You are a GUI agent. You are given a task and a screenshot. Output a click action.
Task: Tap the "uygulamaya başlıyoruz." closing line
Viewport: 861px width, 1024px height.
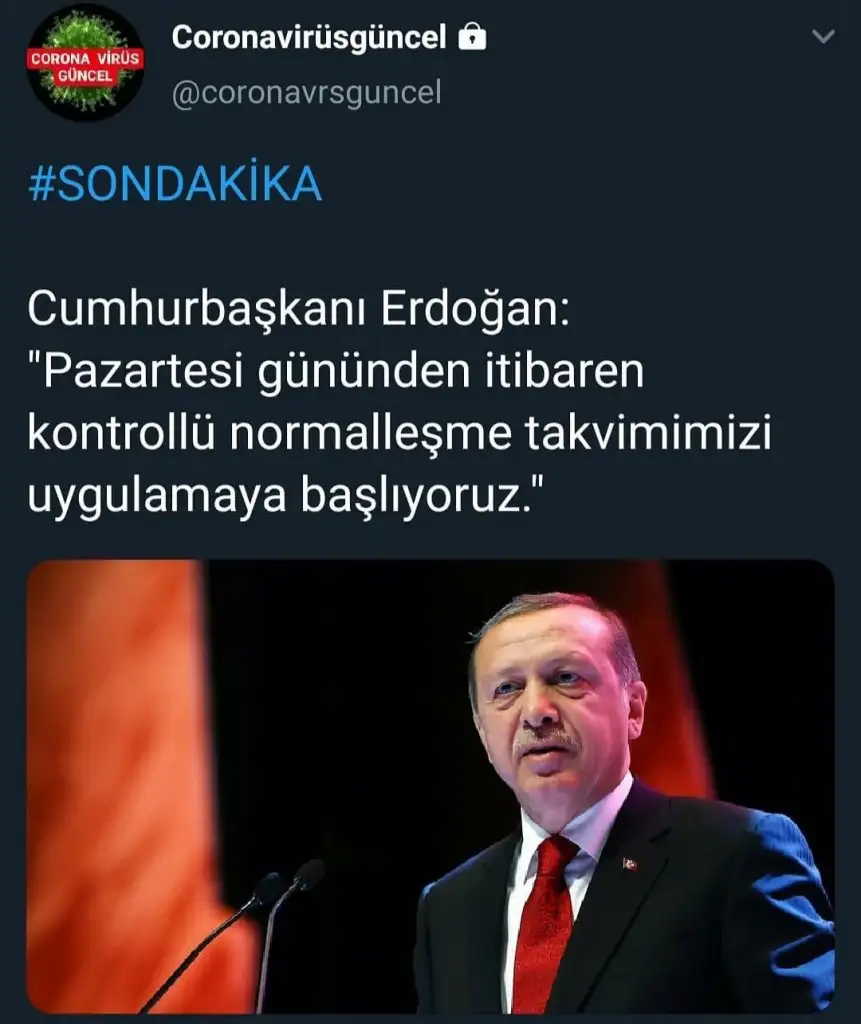point(286,496)
